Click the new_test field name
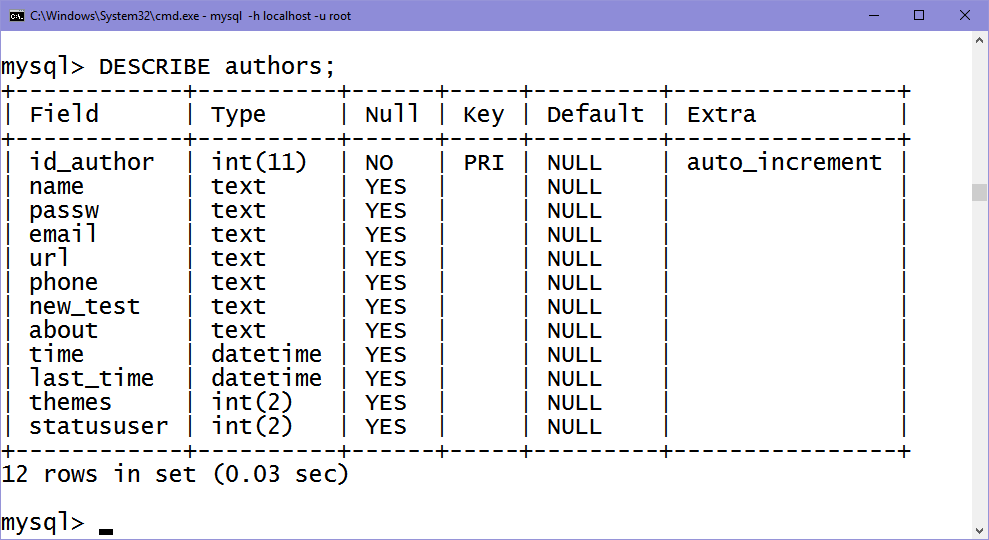Image resolution: width=989 pixels, height=540 pixels. pos(85,307)
